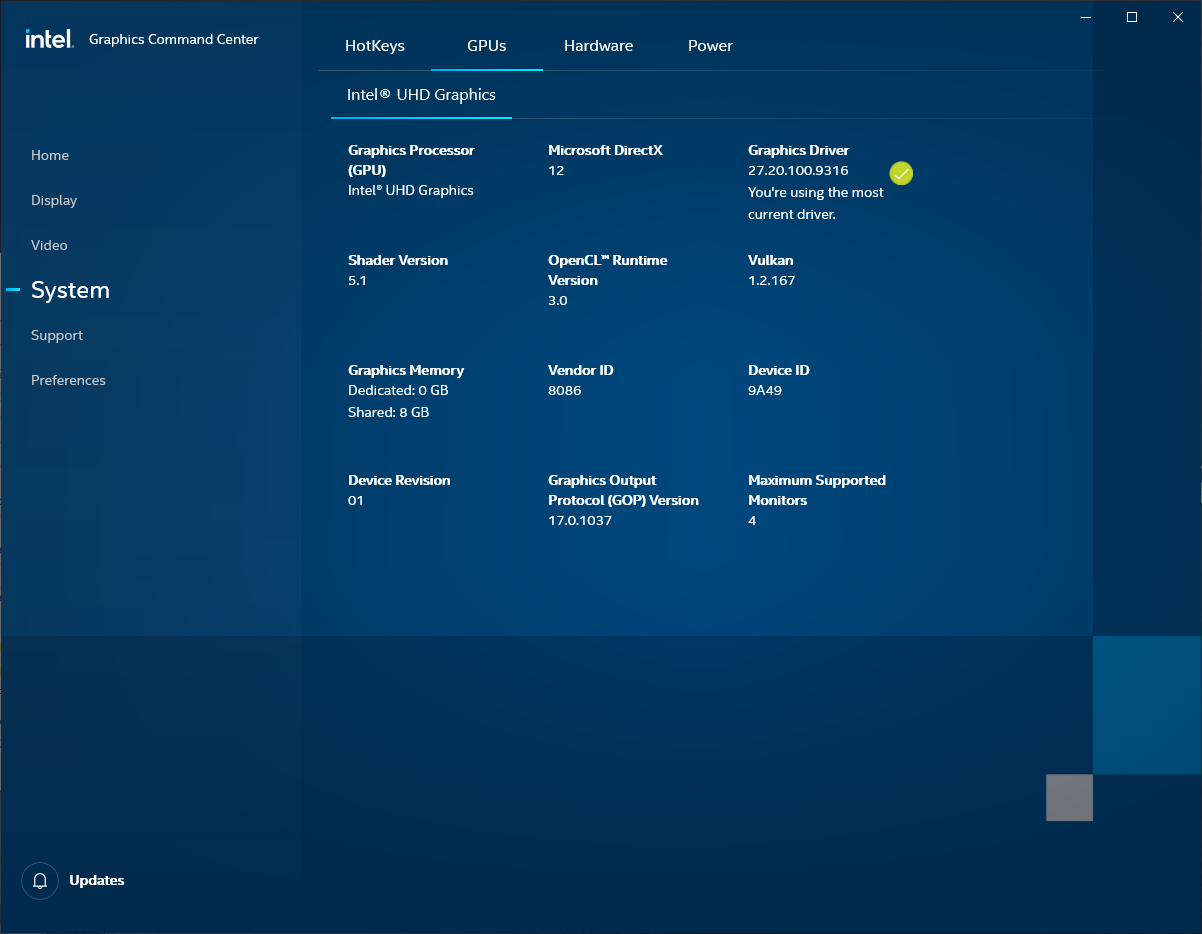Switch to the HotKeys tab
The height and width of the screenshot is (934, 1202).
point(375,46)
